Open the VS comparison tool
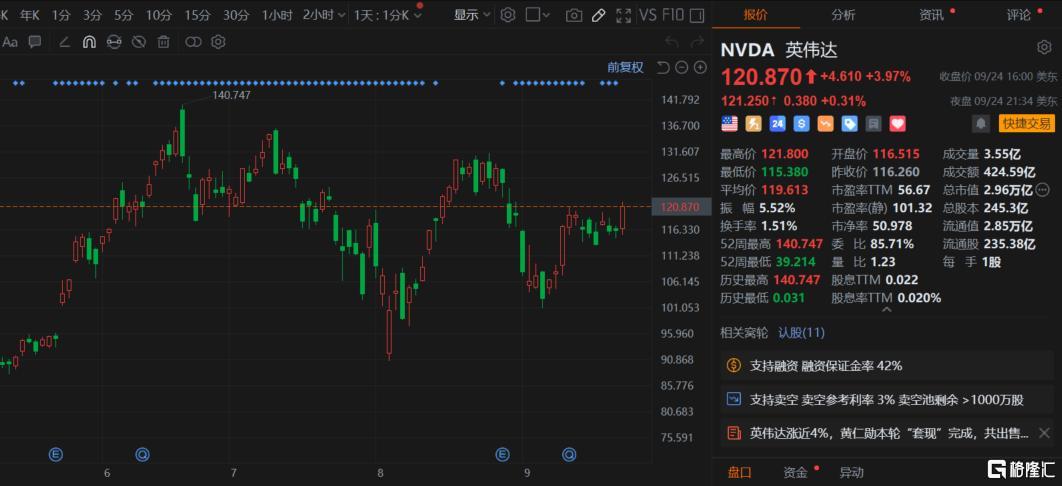 [x=648, y=15]
